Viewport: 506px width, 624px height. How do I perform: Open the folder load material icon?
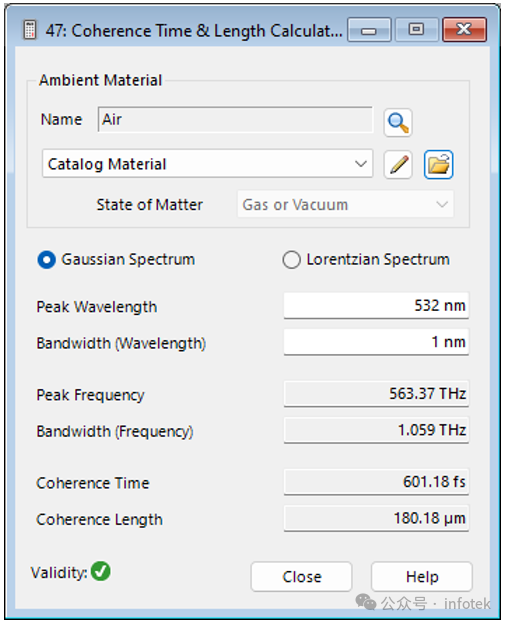click(438, 164)
